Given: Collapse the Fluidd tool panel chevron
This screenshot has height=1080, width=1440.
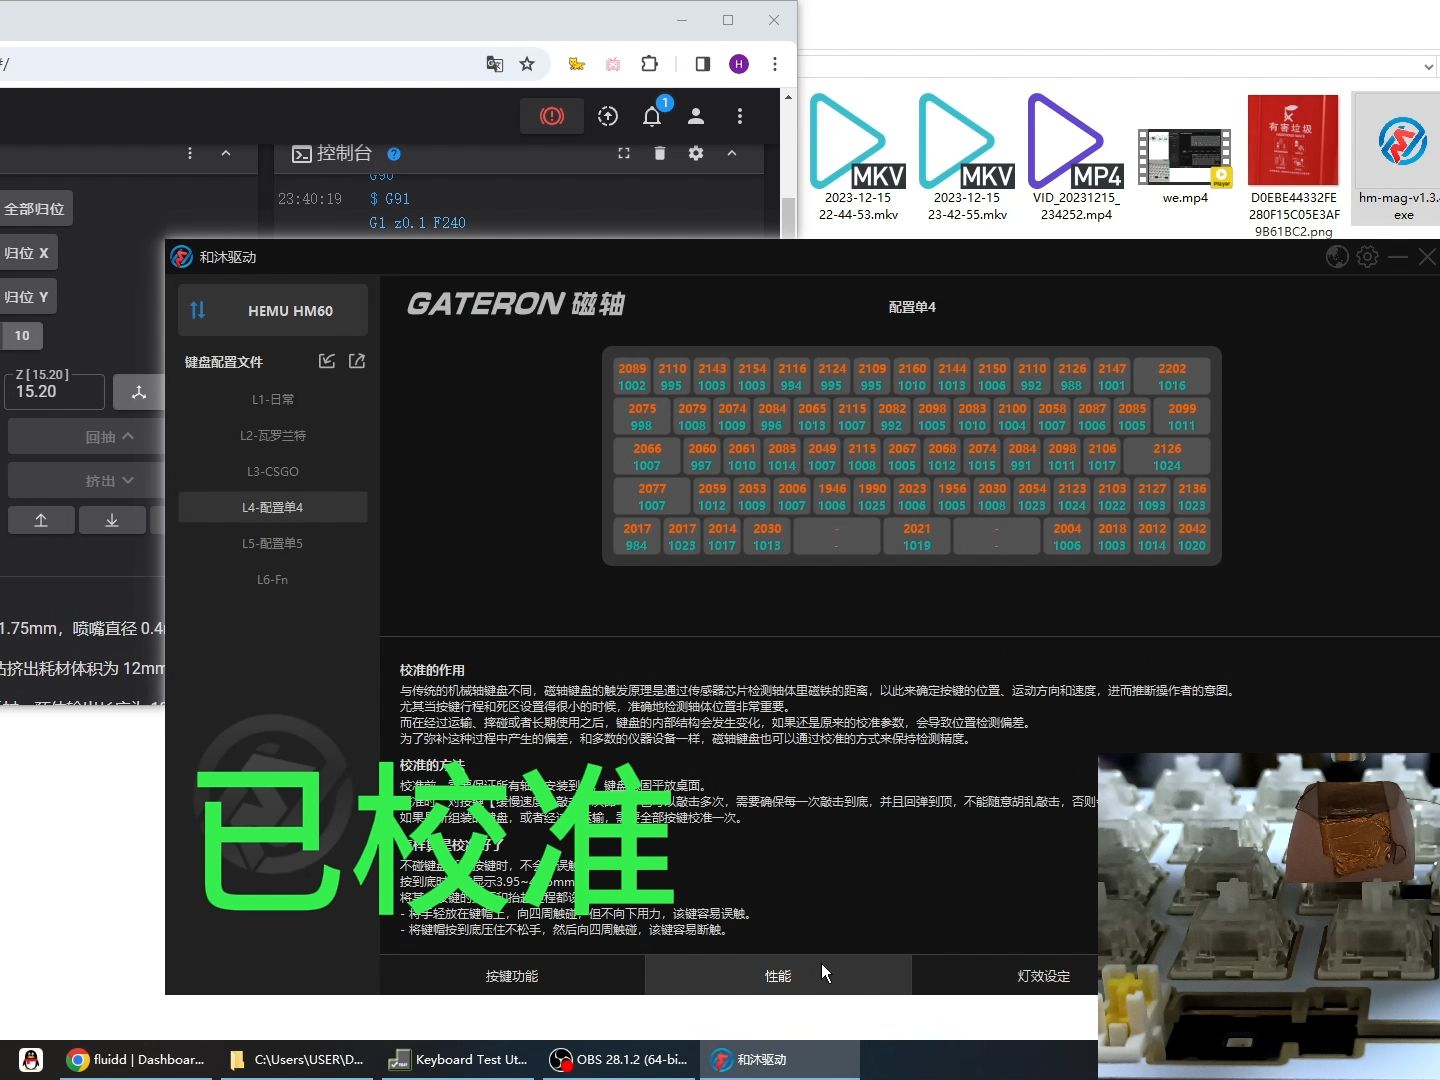Looking at the screenshot, I should coord(226,153).
